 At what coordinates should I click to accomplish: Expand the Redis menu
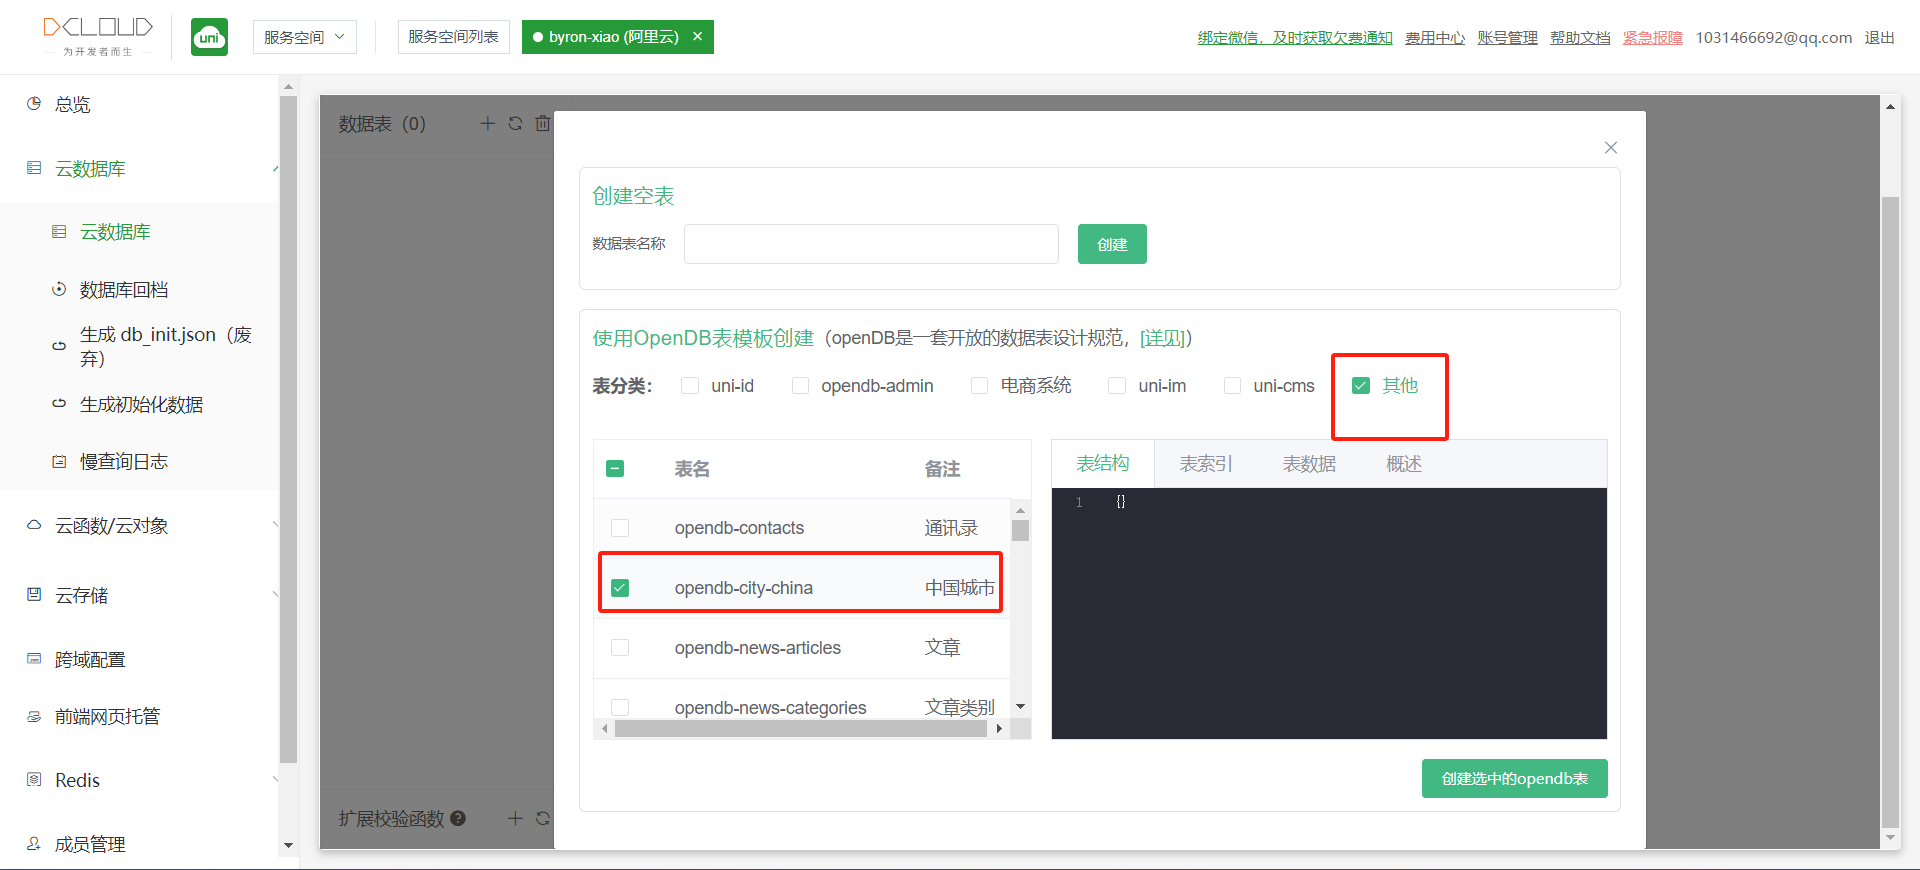[275, 780]
